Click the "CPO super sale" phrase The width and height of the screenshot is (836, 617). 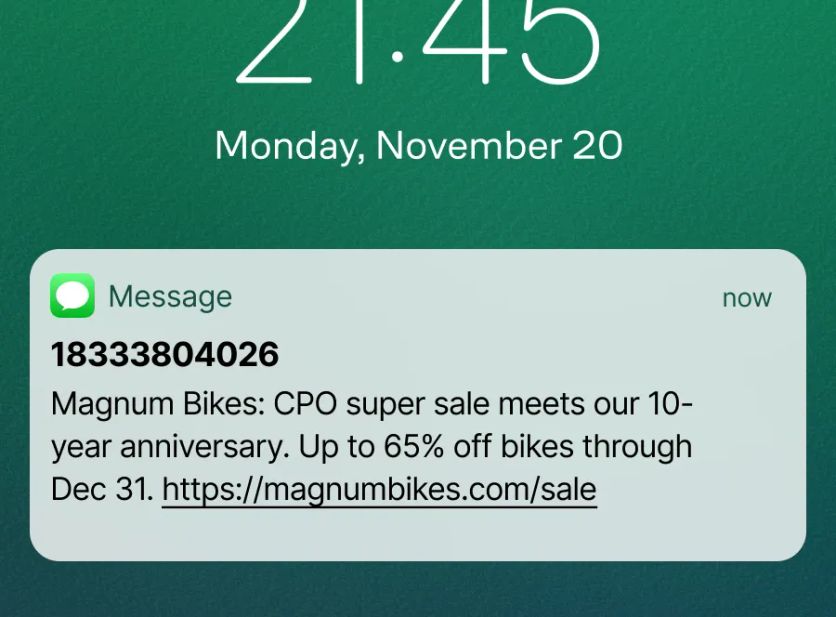[381, 404]
